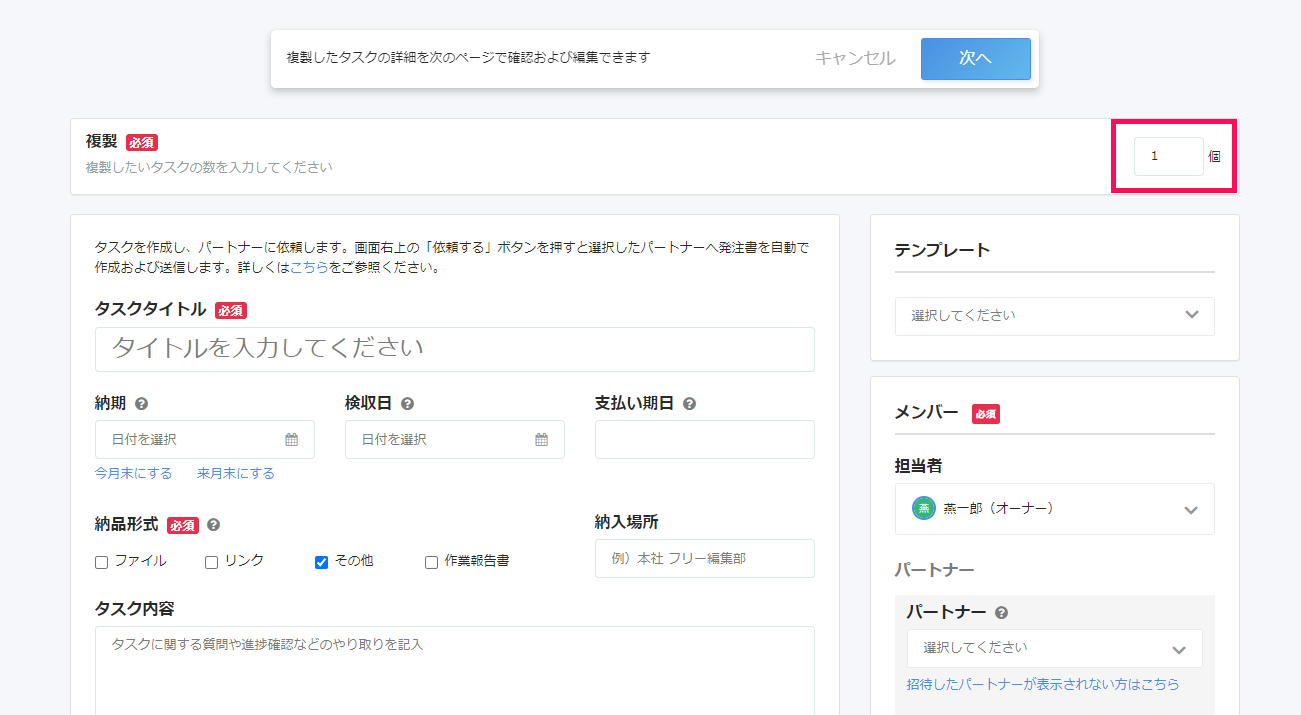Open link 招待したパートナーが表示されない方はこちら
The image size is (1301, 715).
1043,684
